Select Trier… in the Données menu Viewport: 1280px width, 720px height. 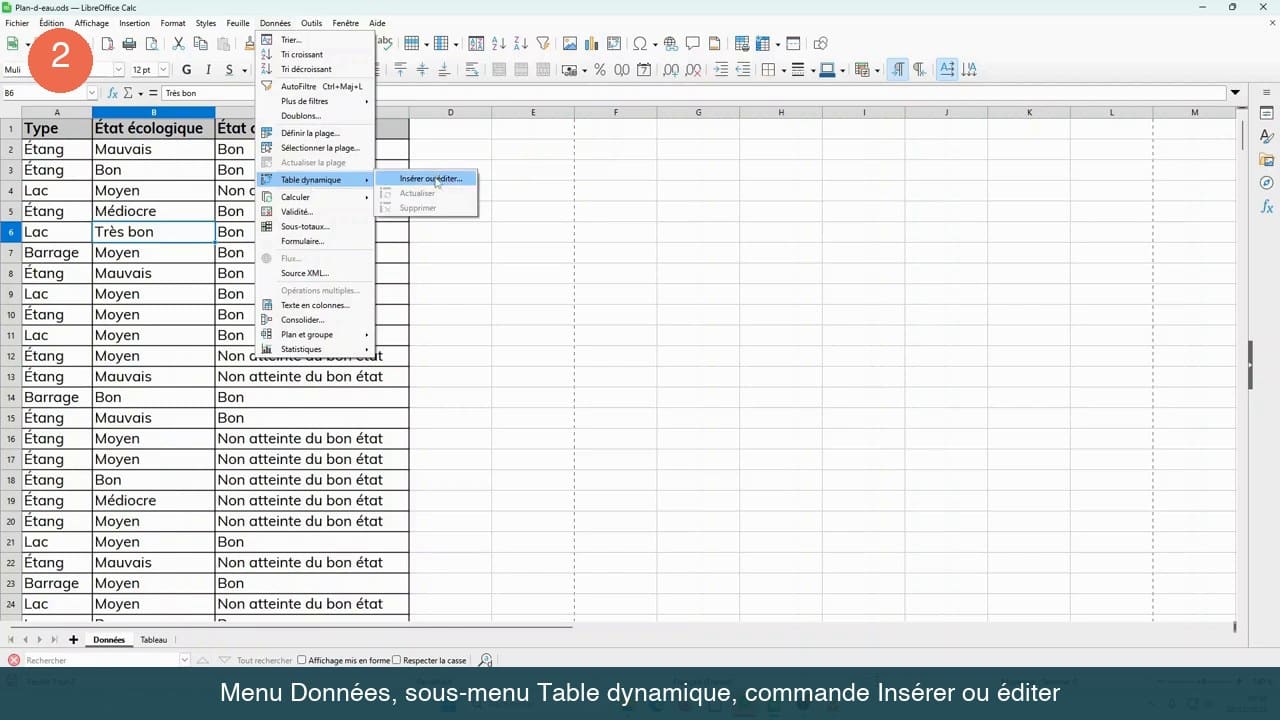pyautogui.click(x=315, y=40)
